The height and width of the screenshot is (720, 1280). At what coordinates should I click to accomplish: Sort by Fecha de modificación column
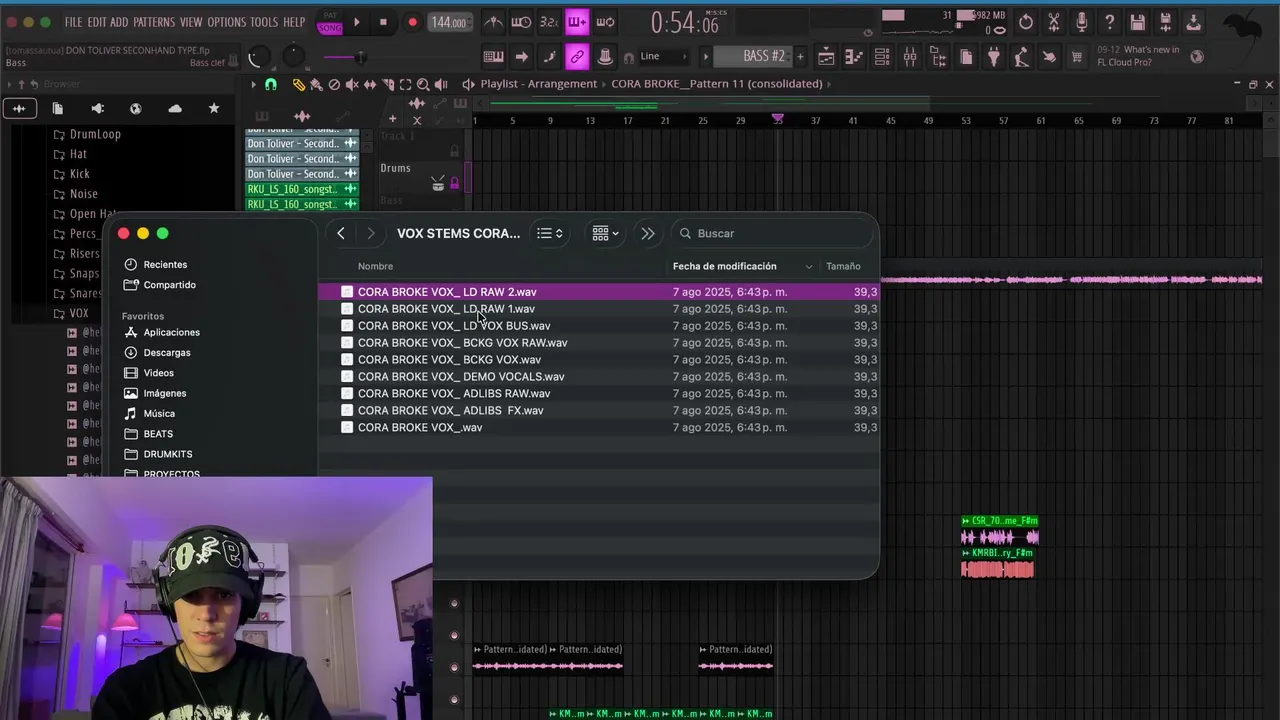742,266
